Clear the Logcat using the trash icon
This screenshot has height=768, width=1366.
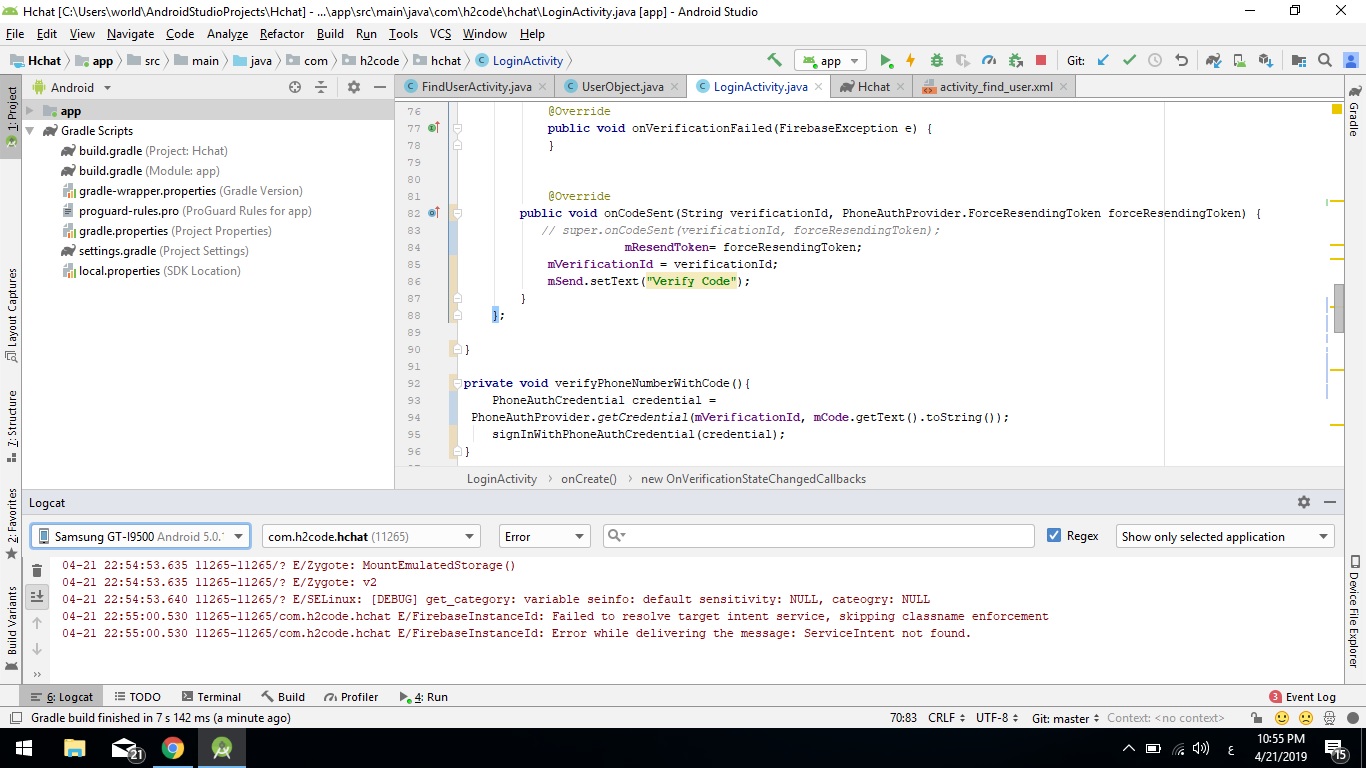click(x=37, y=571)
